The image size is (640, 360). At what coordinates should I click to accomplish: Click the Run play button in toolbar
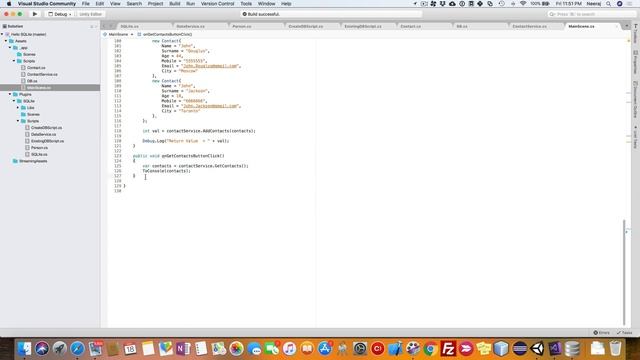35,14
